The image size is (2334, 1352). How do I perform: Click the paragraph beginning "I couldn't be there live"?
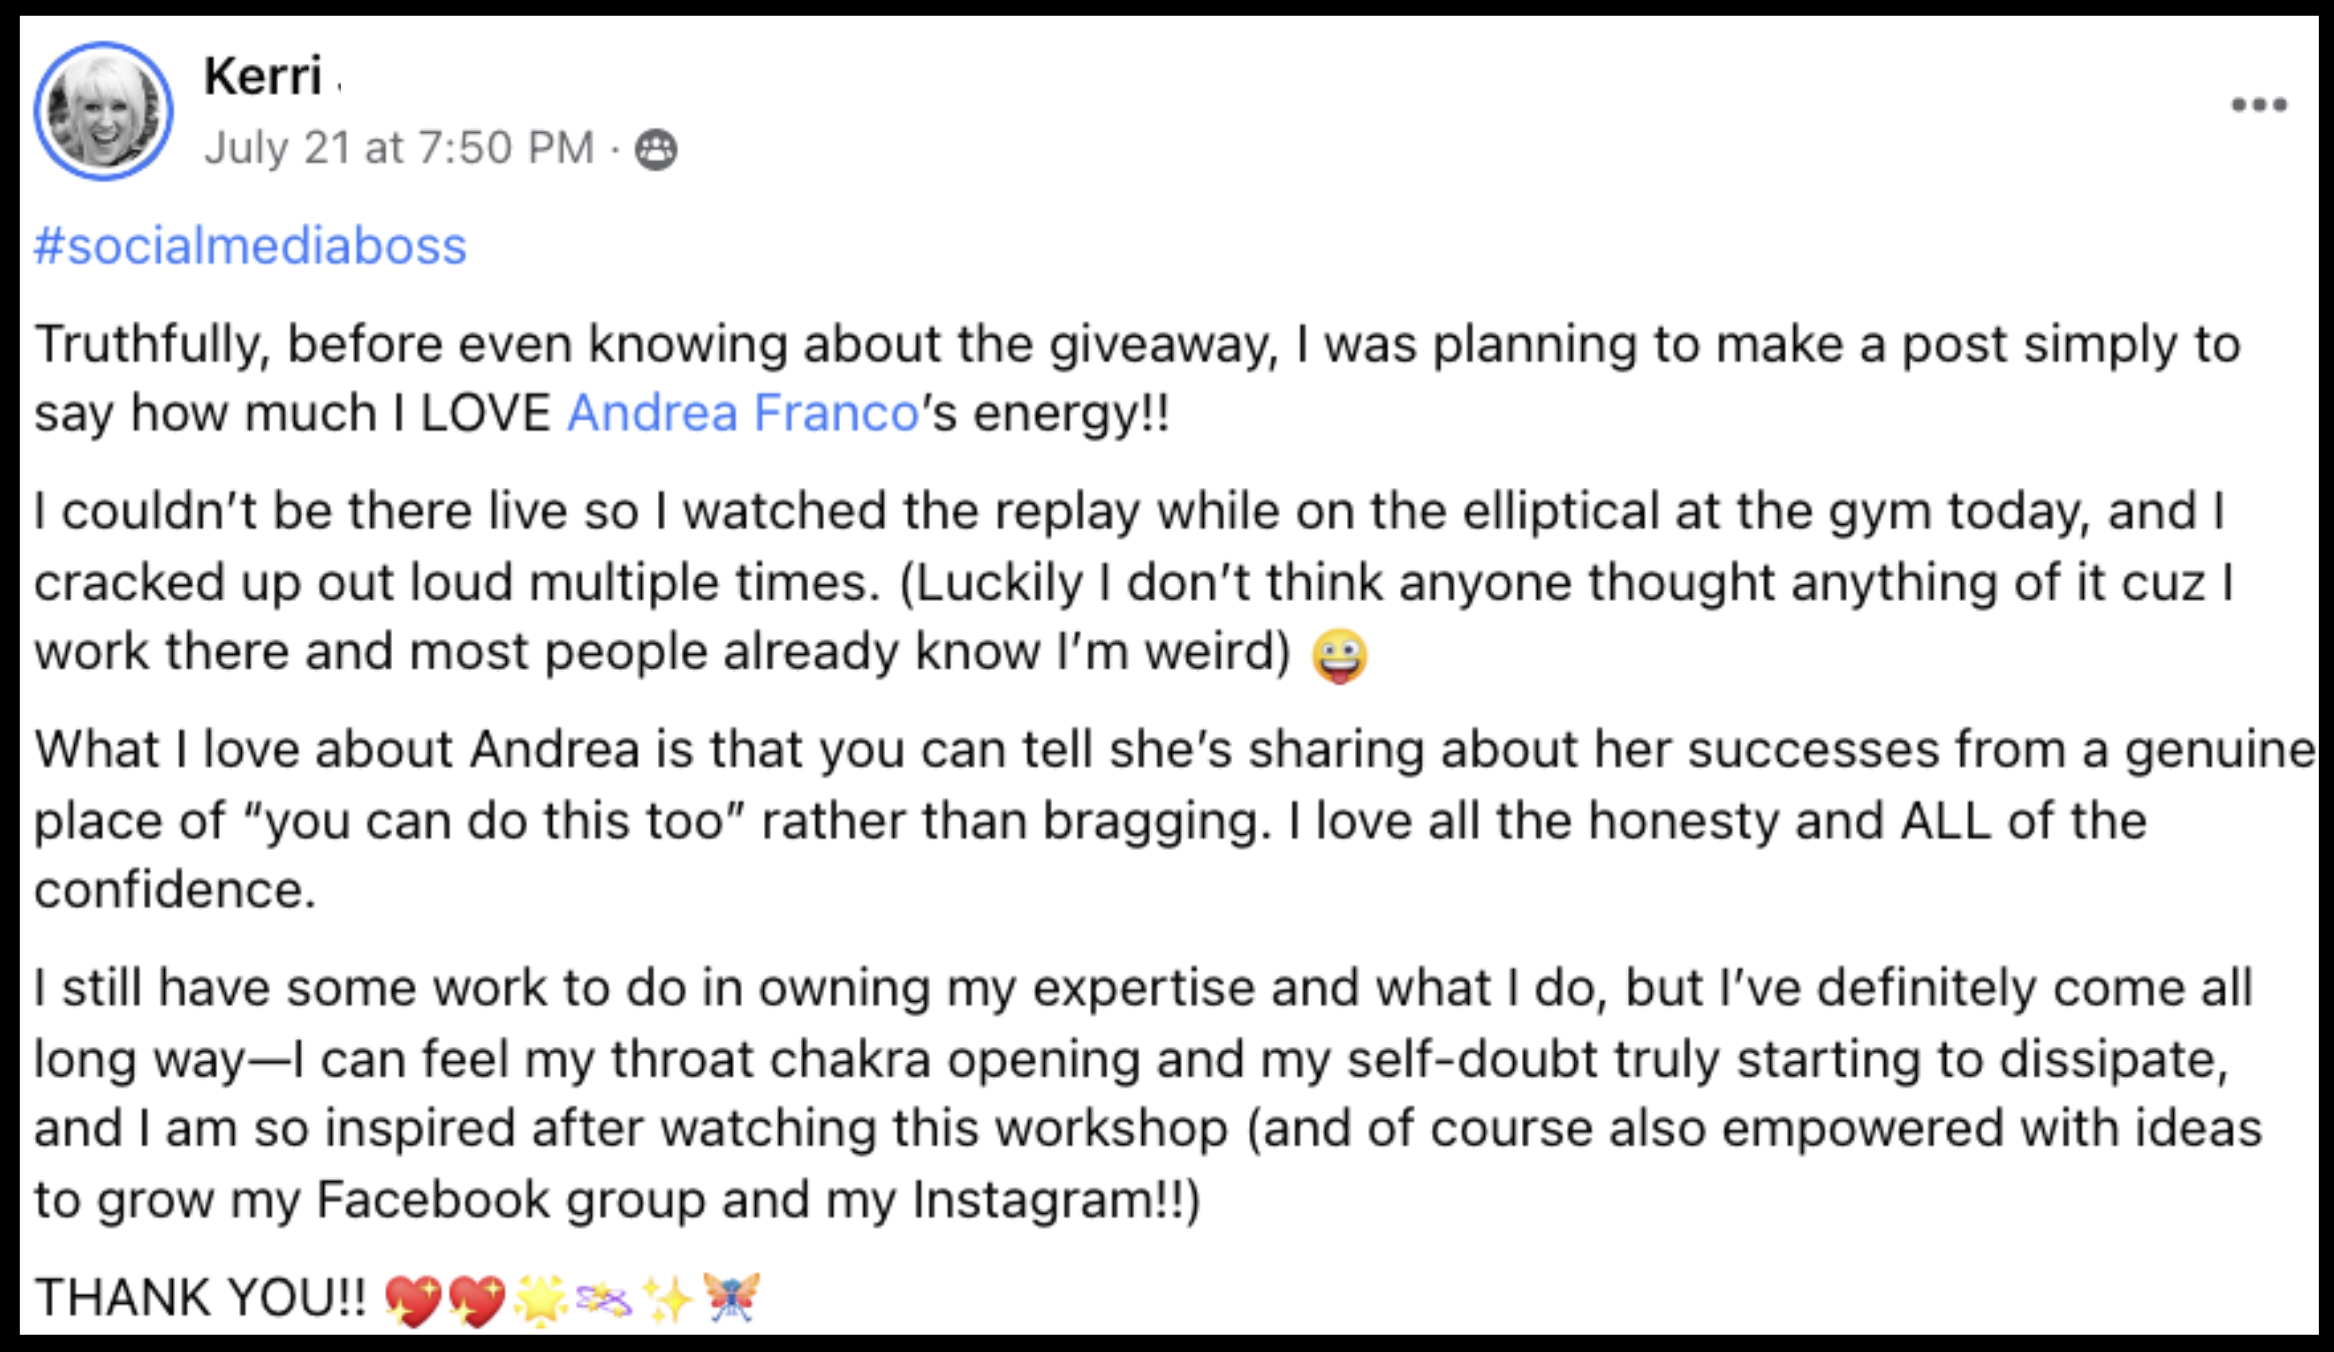coord(1133,582)
